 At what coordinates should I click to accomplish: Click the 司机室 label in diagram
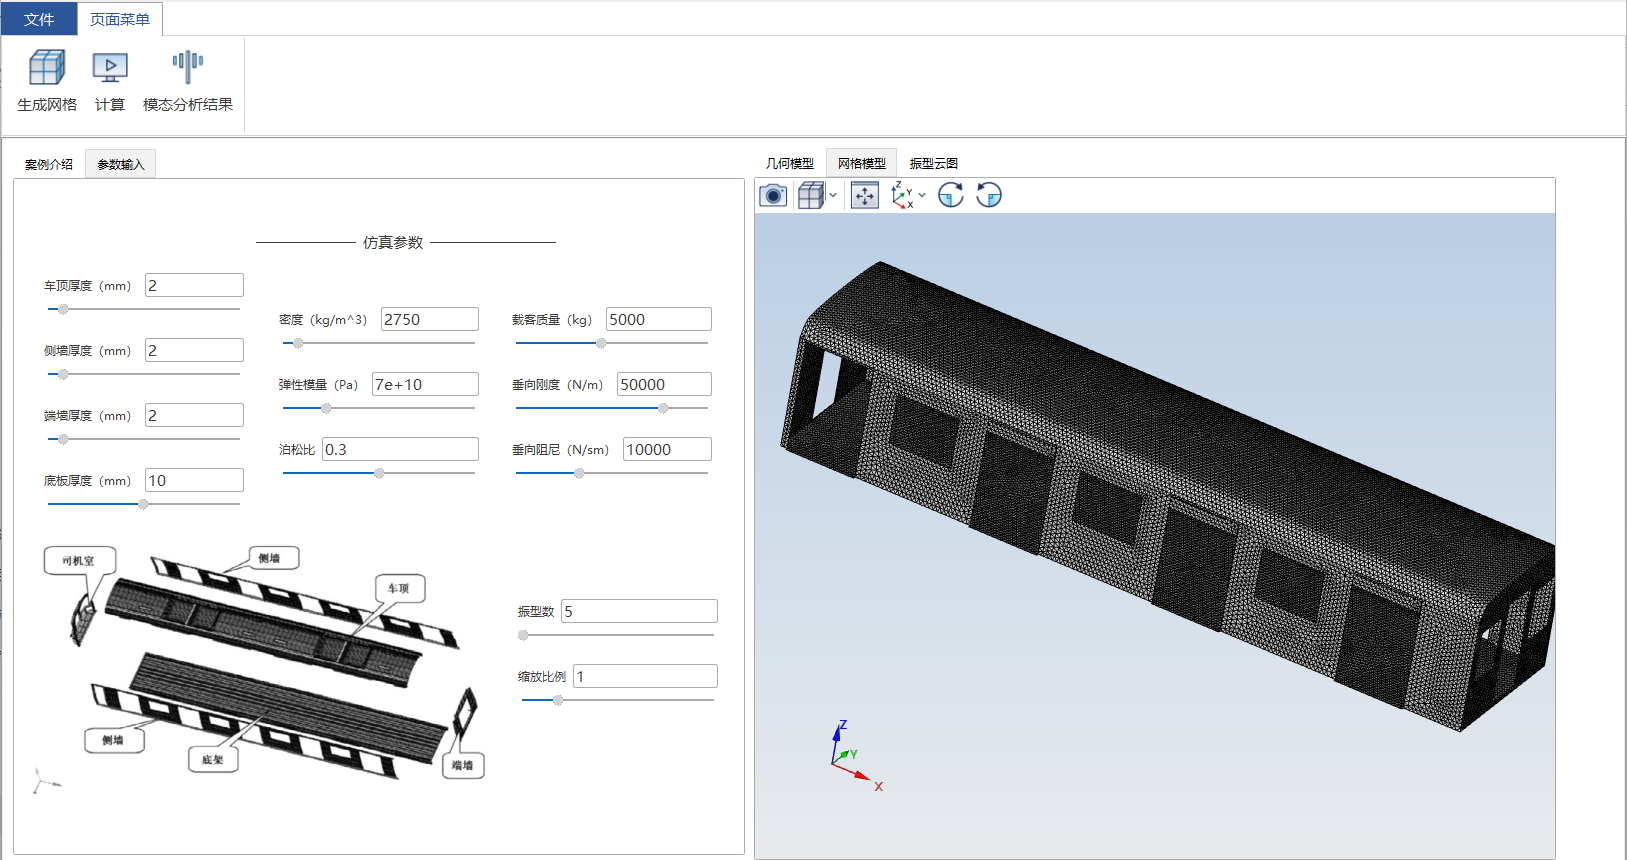(x=79, y=561)
